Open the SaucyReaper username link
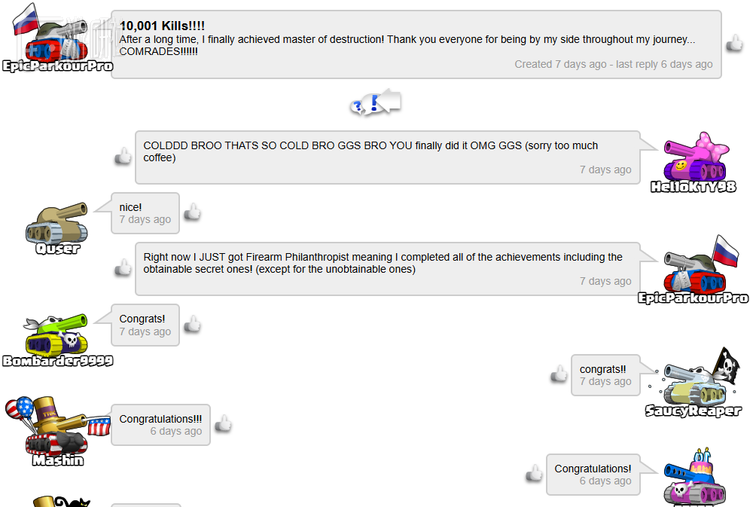 [x=694, y=410]
